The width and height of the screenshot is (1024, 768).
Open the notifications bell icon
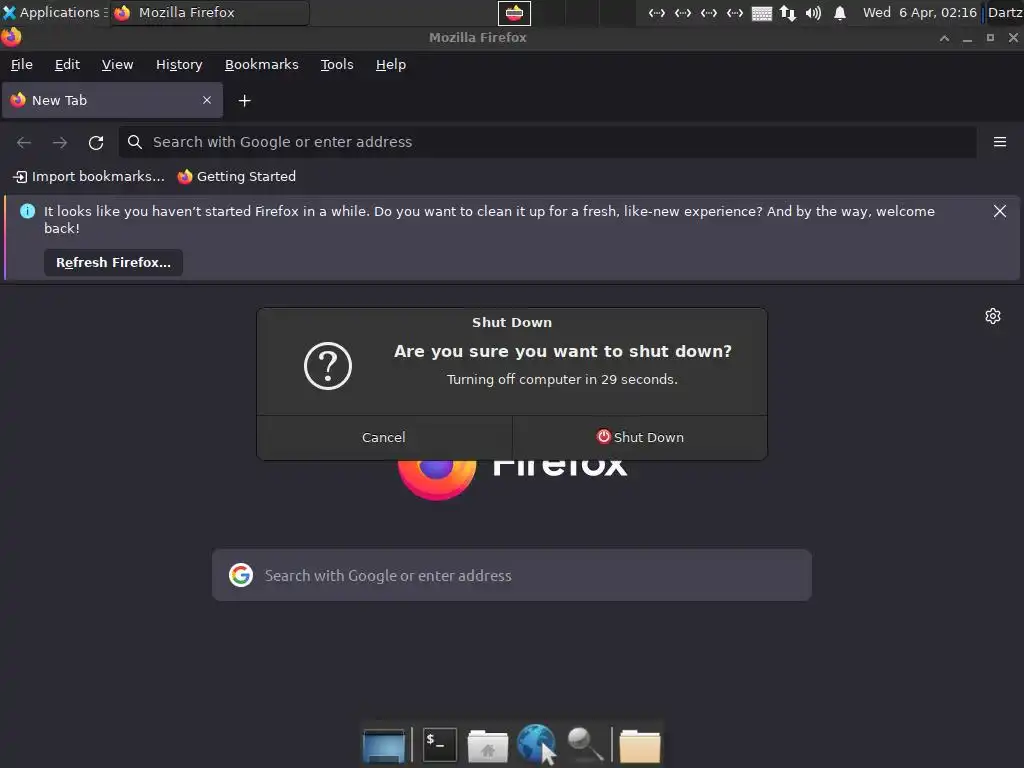point(840,13)
